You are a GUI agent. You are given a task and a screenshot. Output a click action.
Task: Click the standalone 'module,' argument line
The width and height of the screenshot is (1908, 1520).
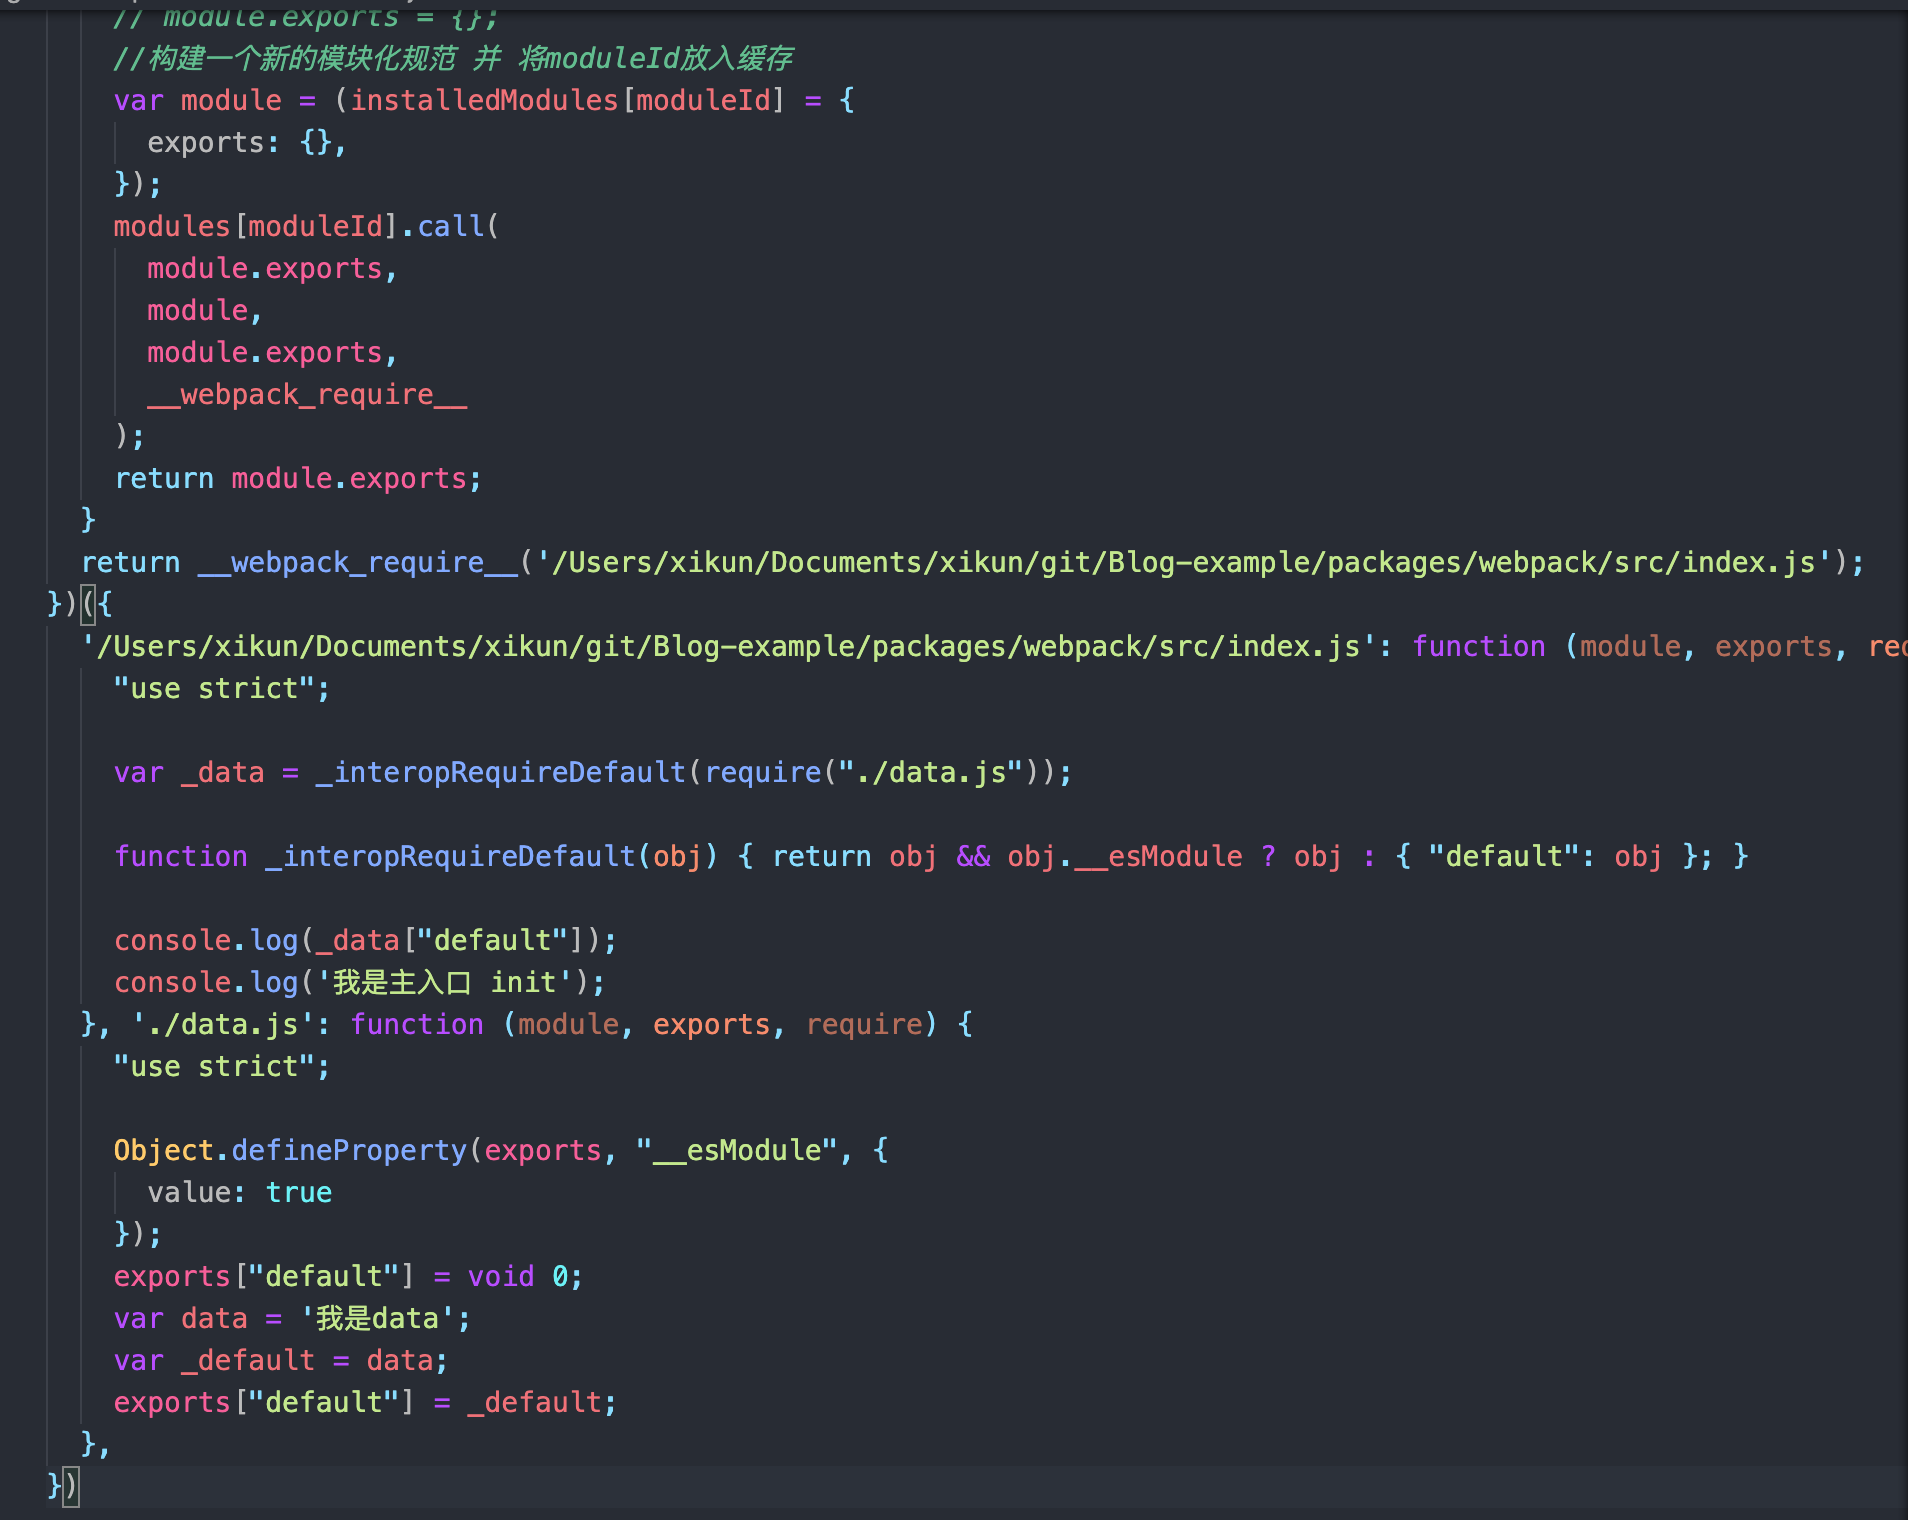(x=204, y=310)
